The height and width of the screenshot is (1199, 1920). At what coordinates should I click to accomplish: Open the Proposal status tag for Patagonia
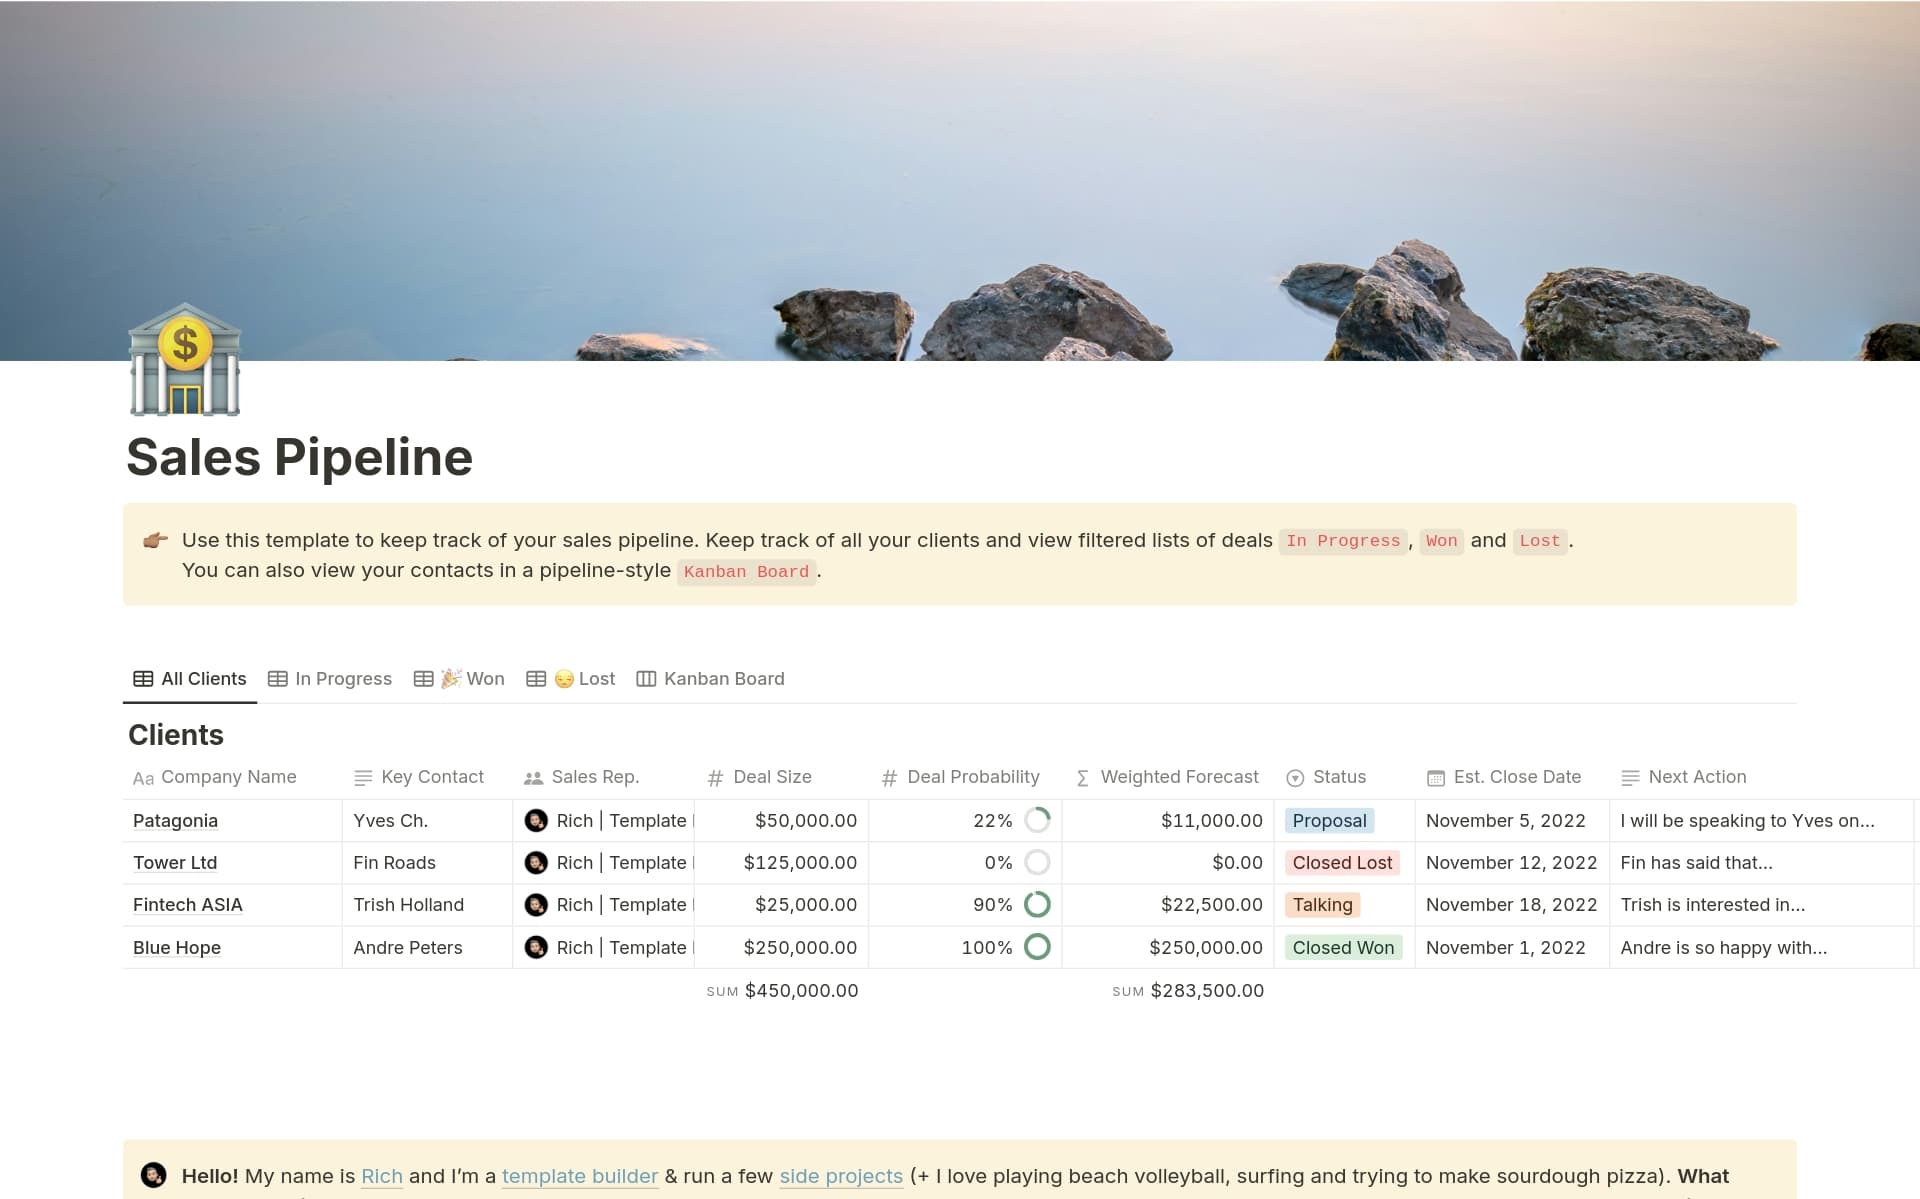pos(1328,821)
